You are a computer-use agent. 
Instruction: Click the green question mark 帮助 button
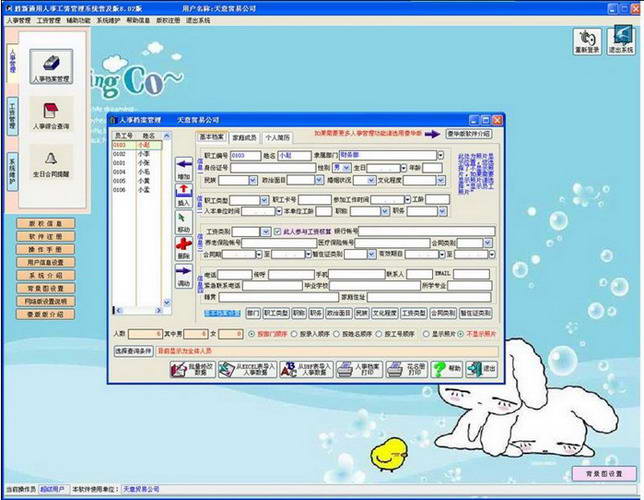coord(446,369)
